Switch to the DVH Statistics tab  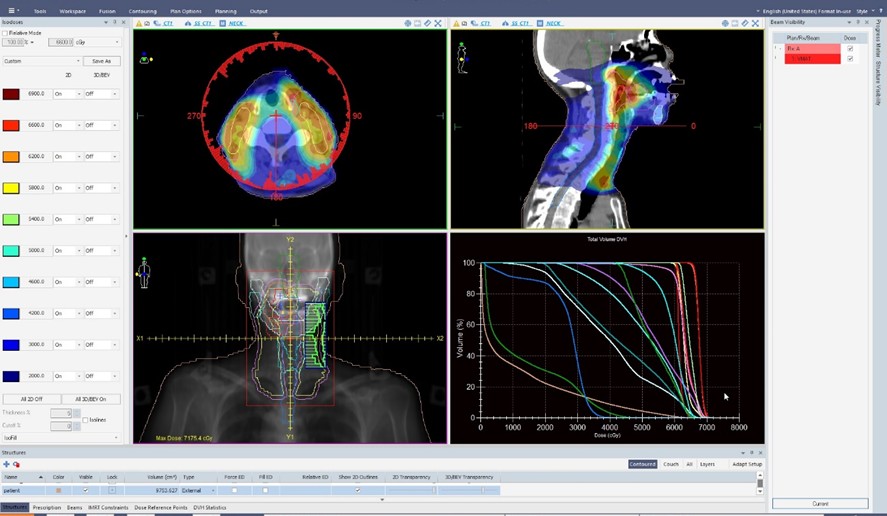pos(209,508)
